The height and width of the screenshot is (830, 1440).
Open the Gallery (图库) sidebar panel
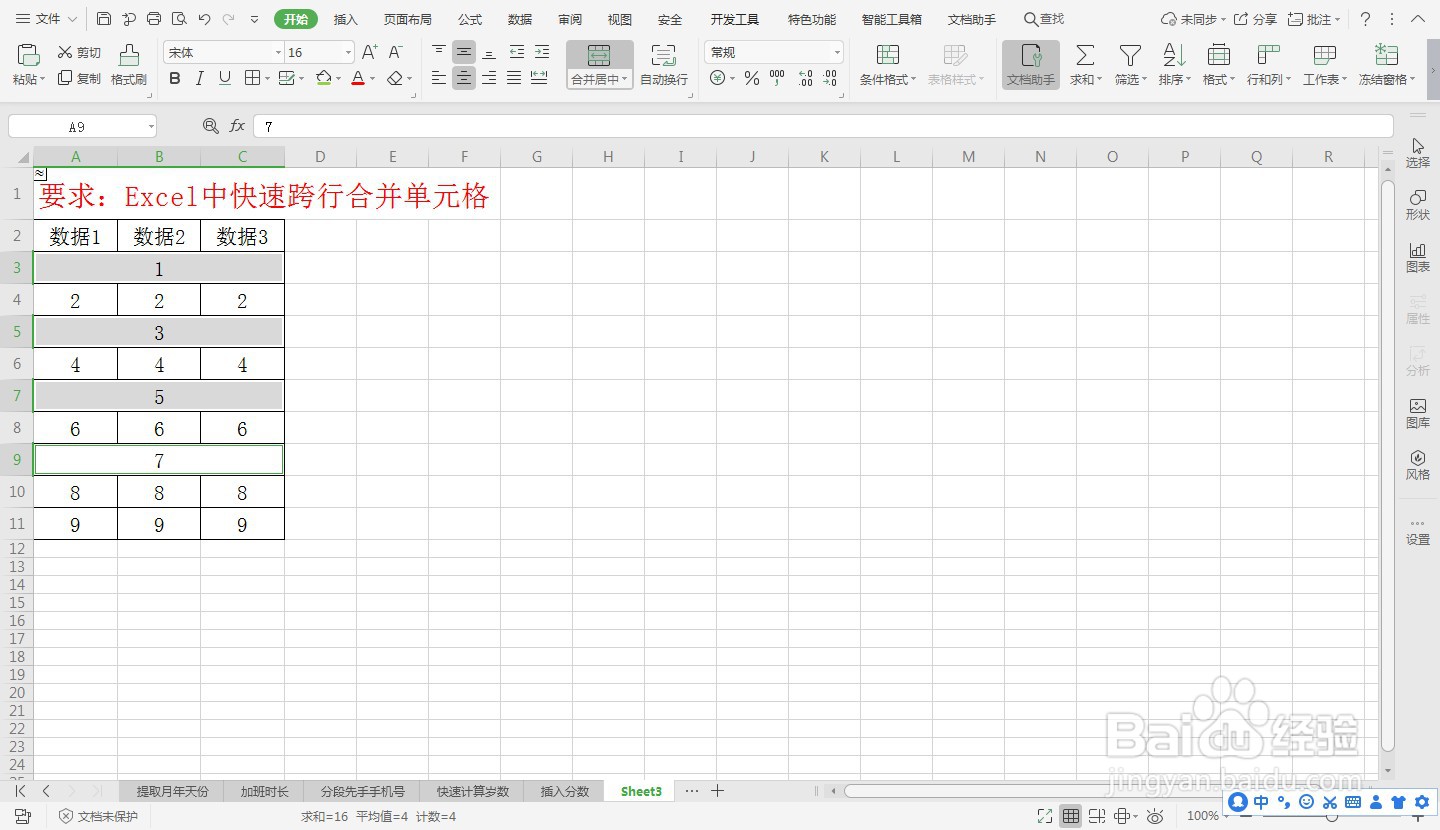1417,412
